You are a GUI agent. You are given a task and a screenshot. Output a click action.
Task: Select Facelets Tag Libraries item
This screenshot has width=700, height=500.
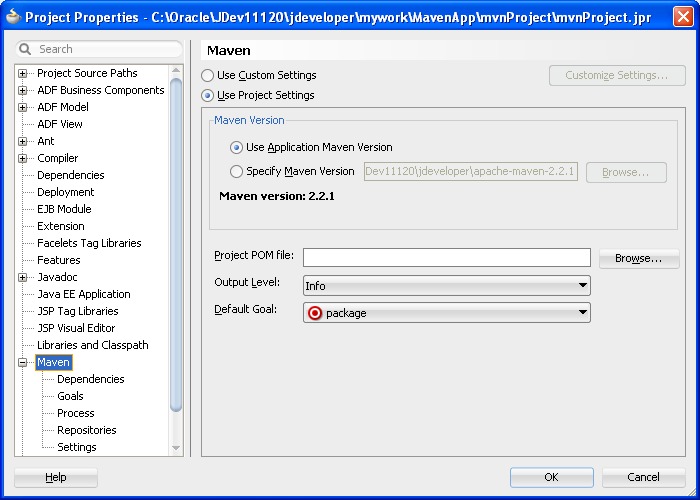click(89, 243)
